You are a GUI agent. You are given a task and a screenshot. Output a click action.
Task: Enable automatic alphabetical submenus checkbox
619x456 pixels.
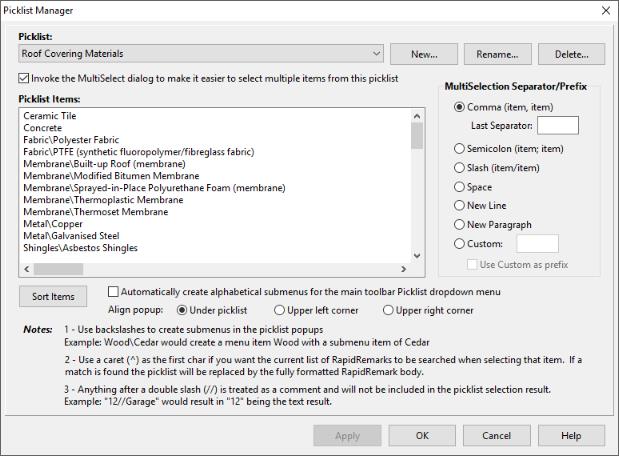click(x=113, y=292)
